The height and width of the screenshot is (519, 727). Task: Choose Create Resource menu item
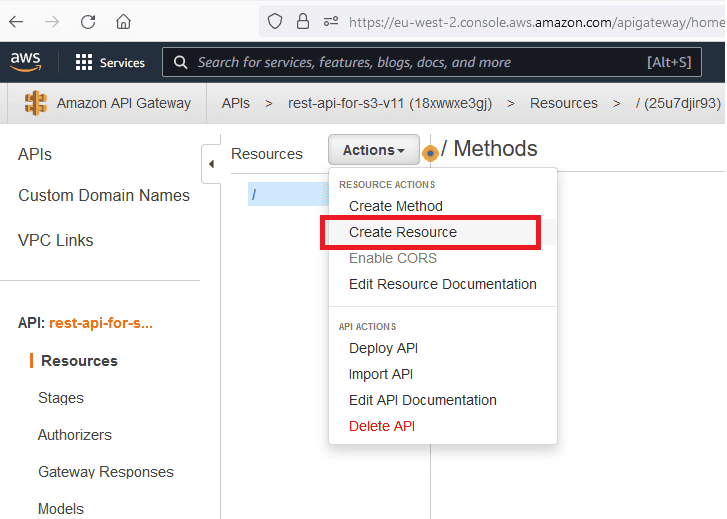click(402, 232)
